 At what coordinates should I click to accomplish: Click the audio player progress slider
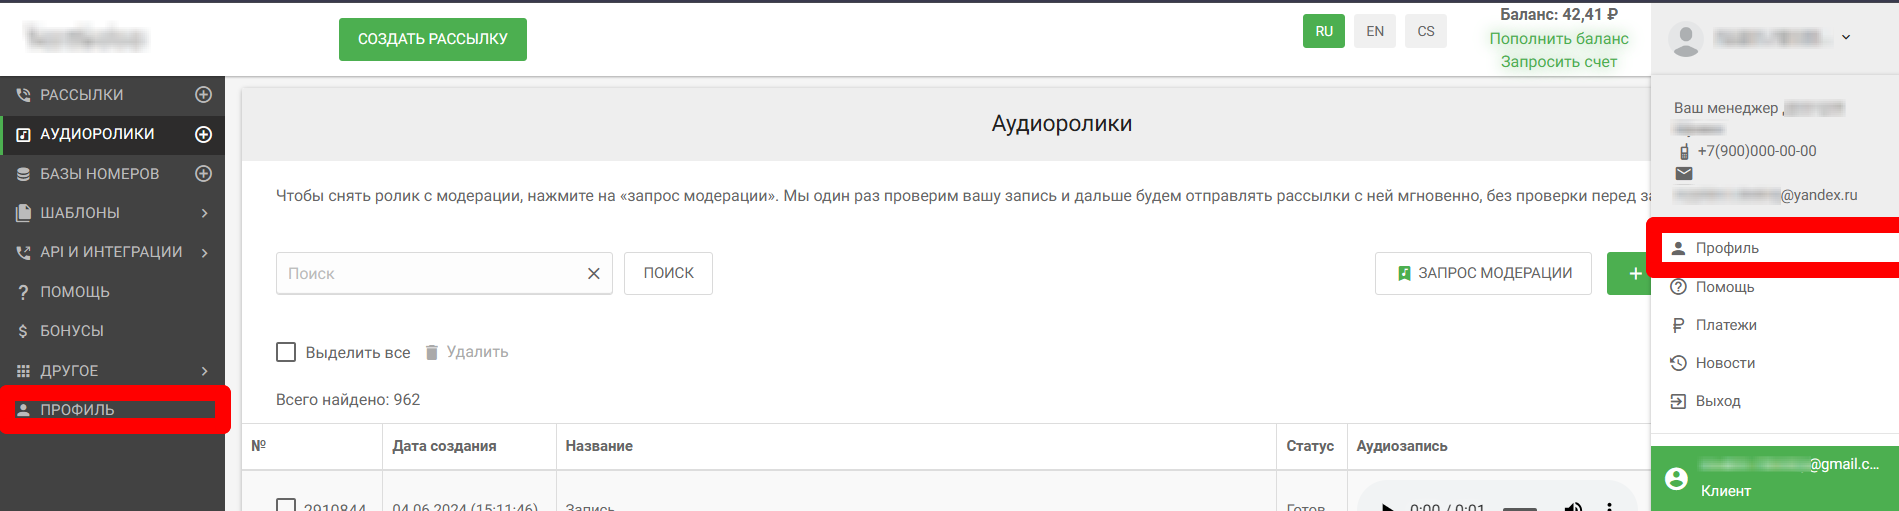[x=1519, y=508]
